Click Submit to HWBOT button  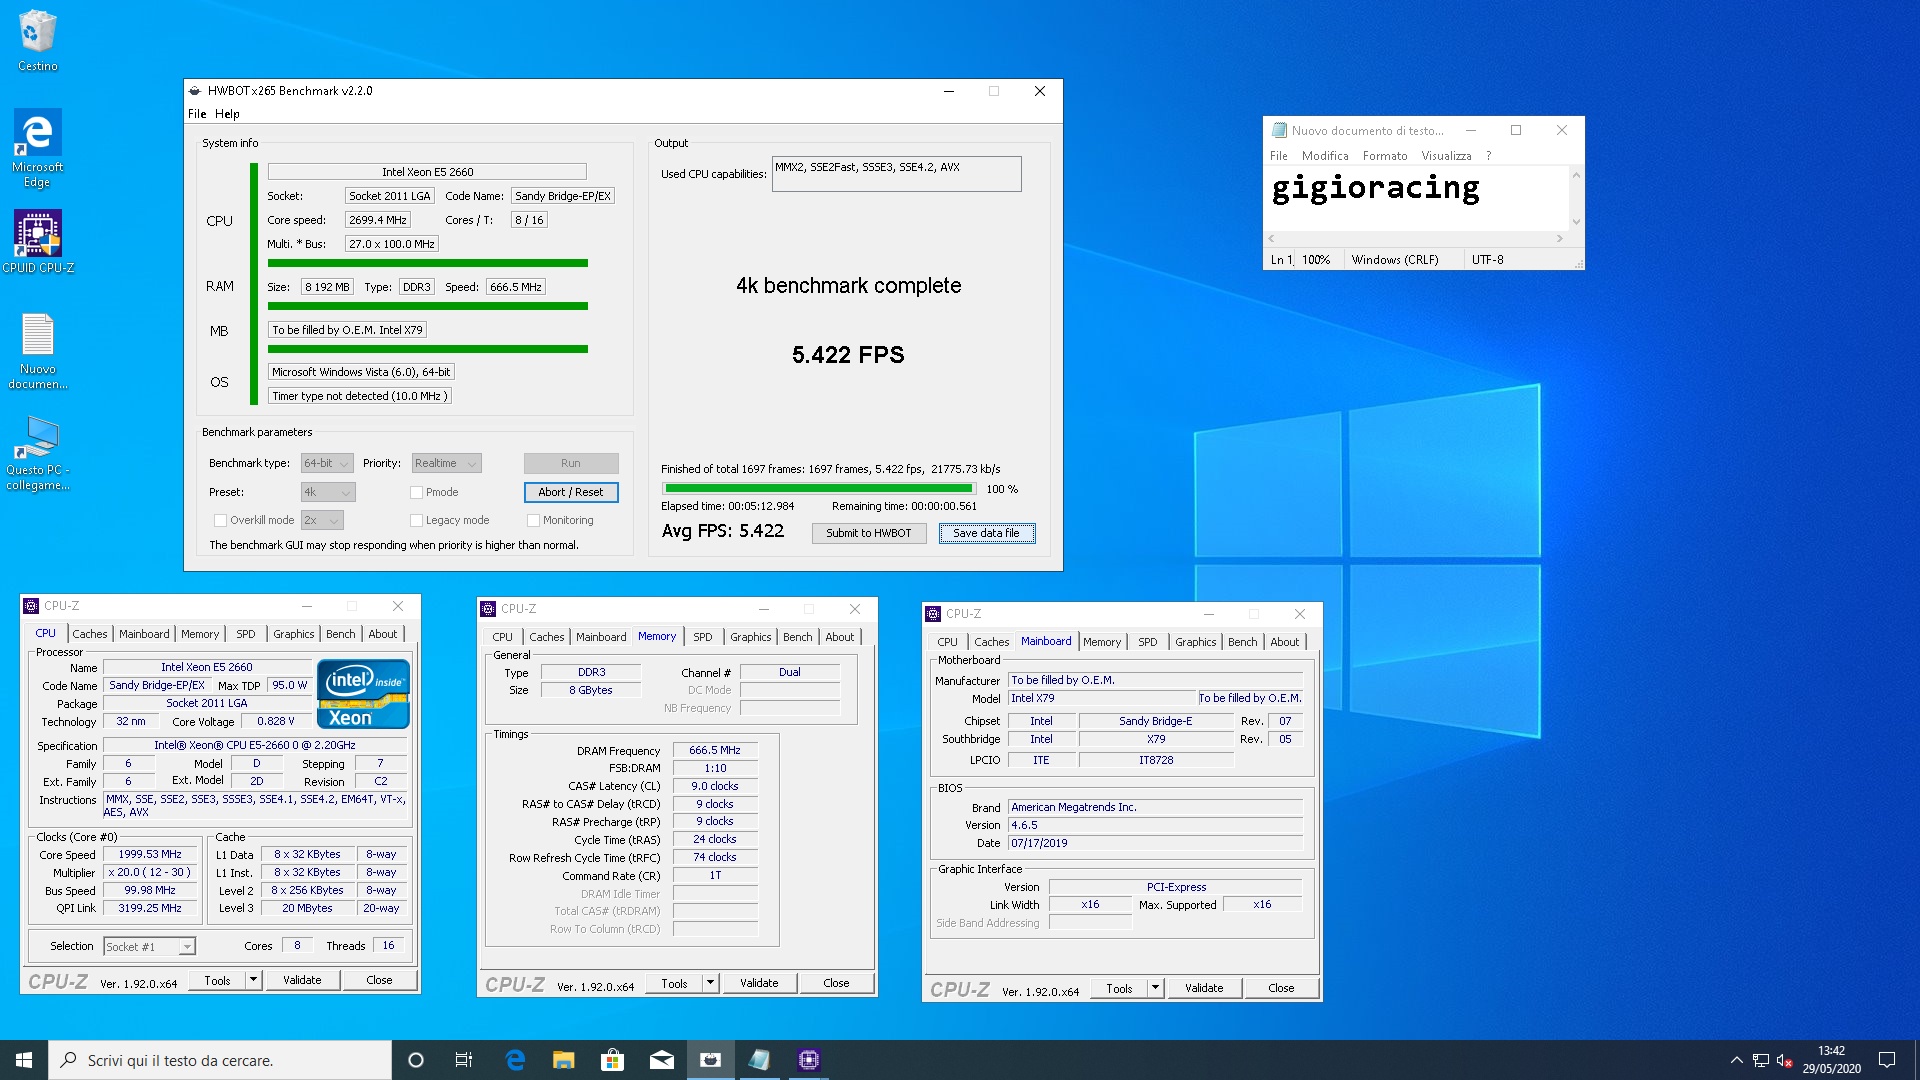(868, 533)
